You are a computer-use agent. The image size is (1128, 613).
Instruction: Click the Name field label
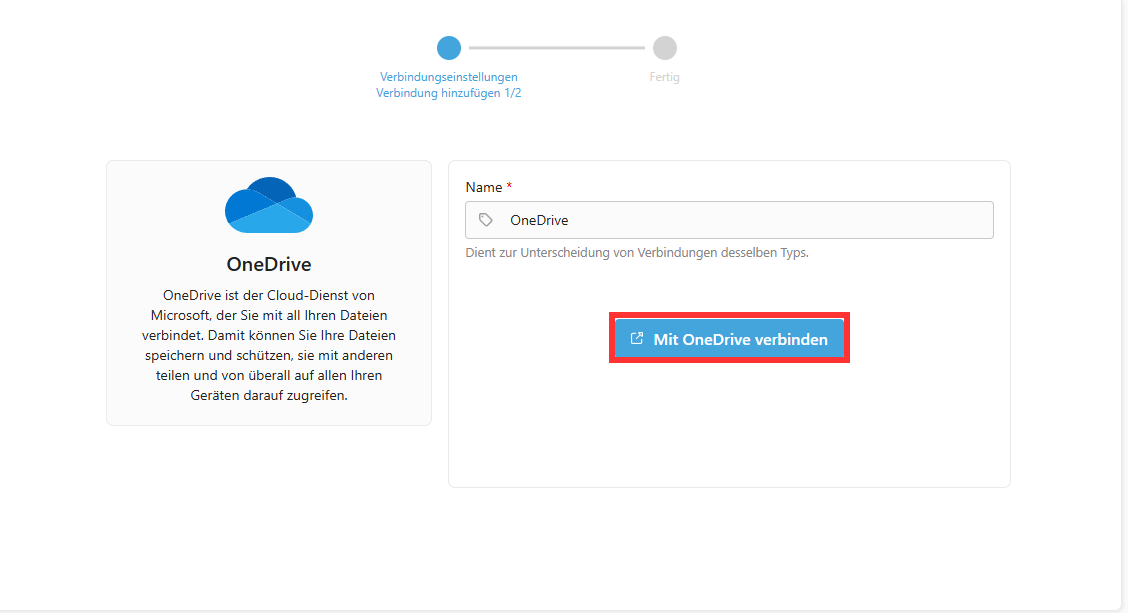pyautogui.click(x=483, y=187)
